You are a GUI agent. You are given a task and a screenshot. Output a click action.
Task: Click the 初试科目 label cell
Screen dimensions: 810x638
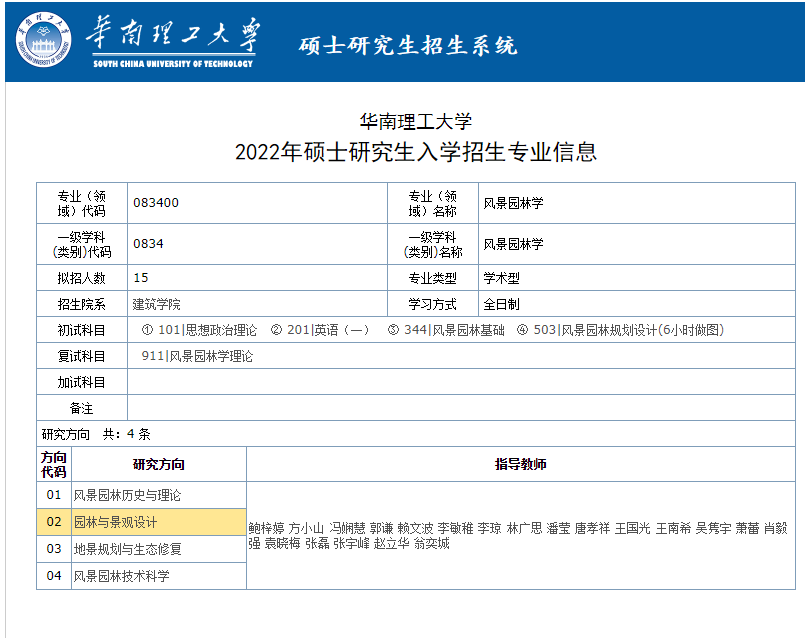82,330
